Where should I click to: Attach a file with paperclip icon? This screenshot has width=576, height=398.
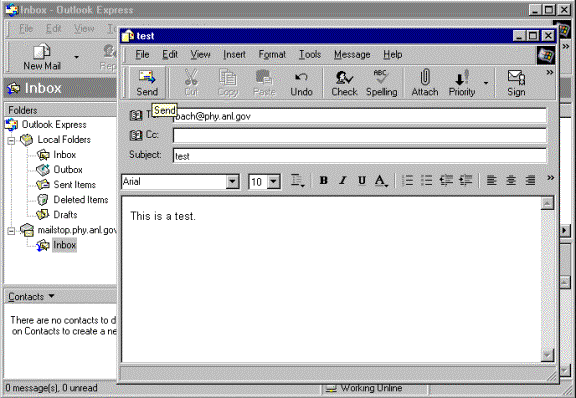pos(425,83)
